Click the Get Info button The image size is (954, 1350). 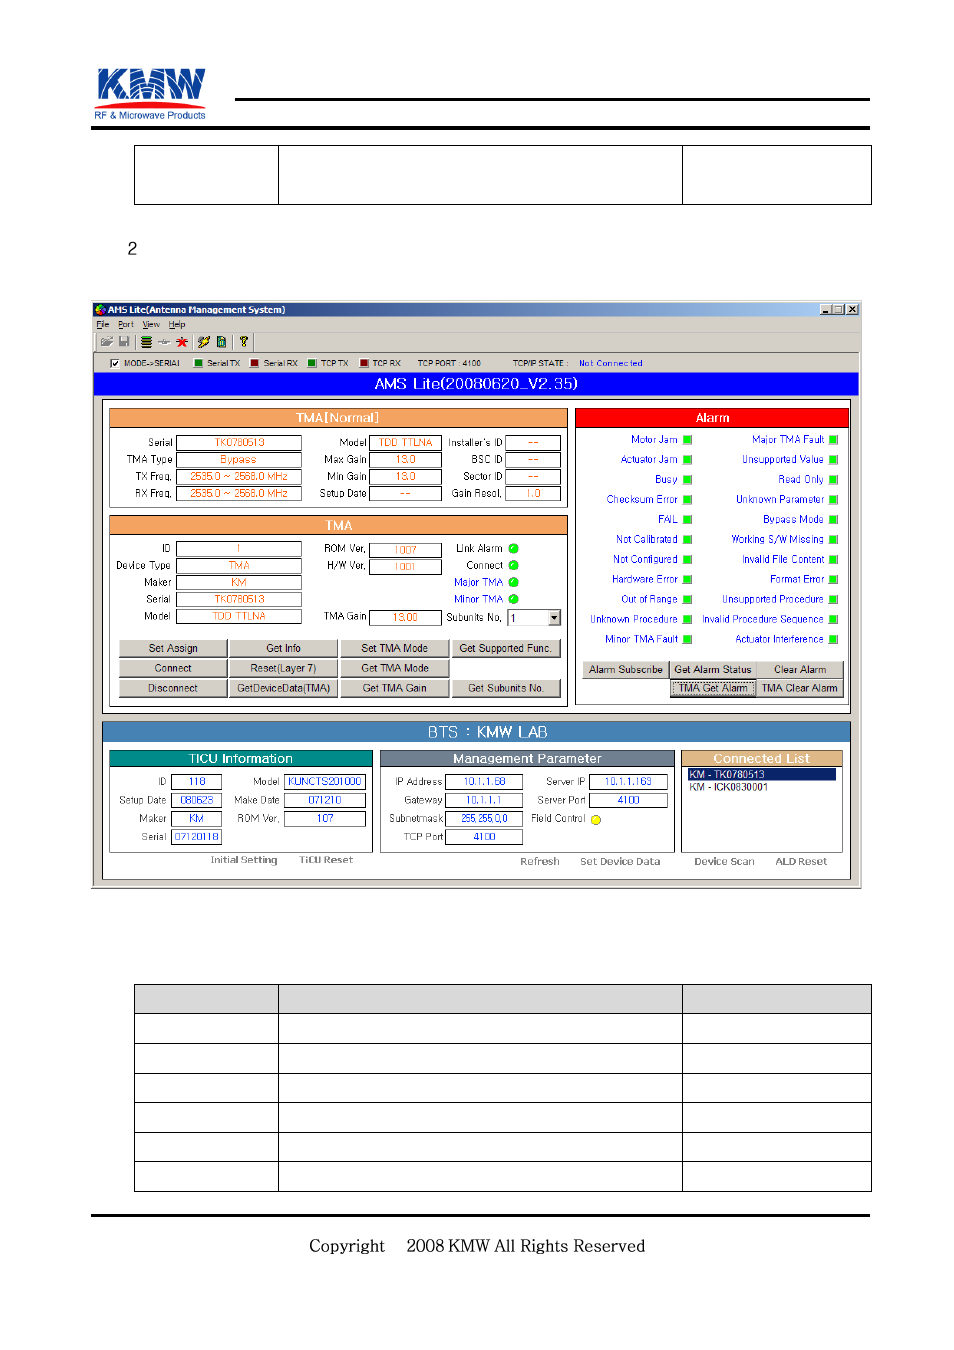click(x=283, y=649)
